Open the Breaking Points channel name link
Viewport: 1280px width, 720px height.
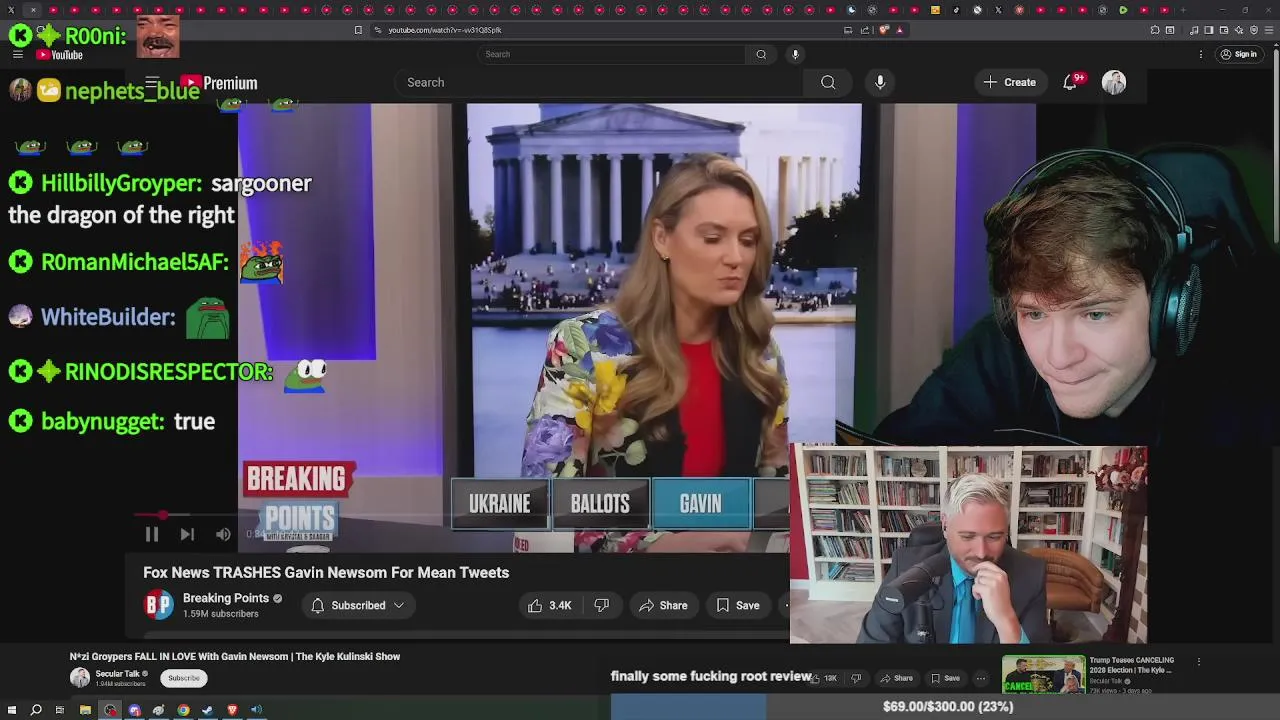[226, 598]
